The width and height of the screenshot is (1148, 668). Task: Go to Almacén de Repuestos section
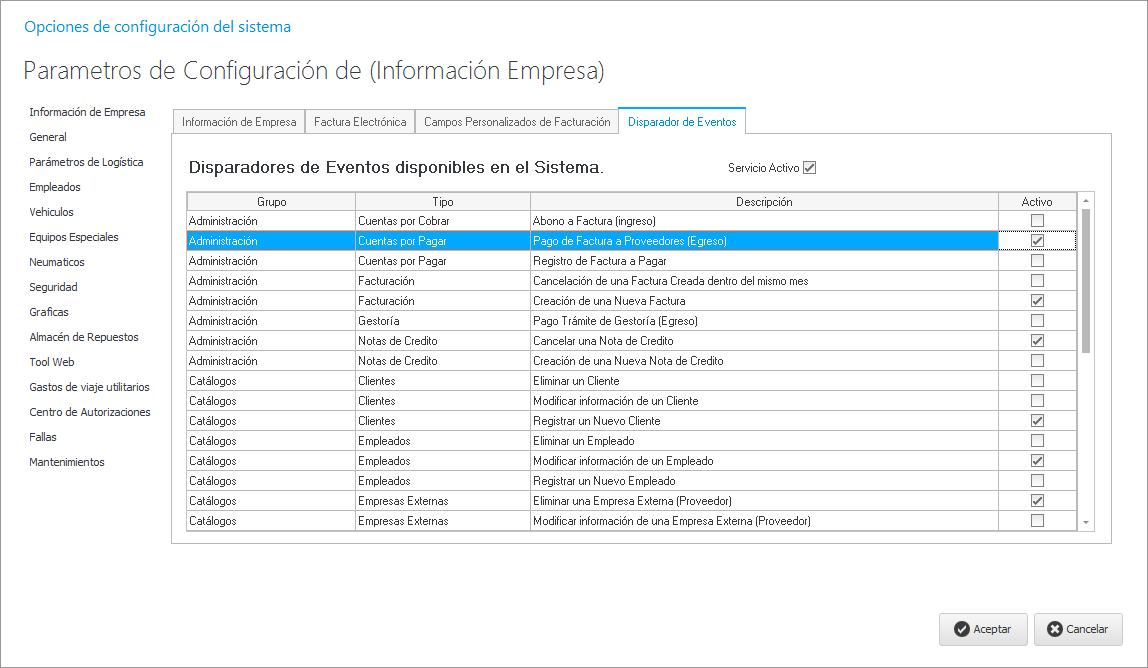pyautogui.click(x=84, y=337)
